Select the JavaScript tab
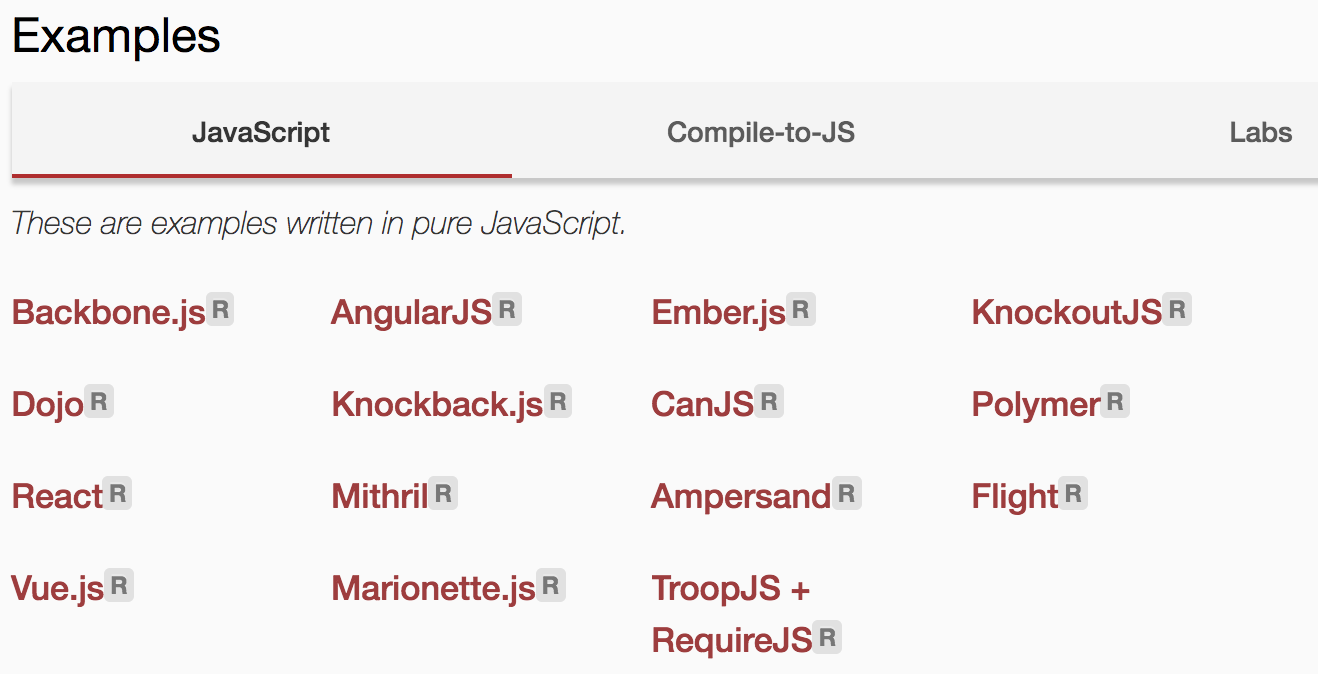This screenshot has height=674, width=1318. pos(261,131)
